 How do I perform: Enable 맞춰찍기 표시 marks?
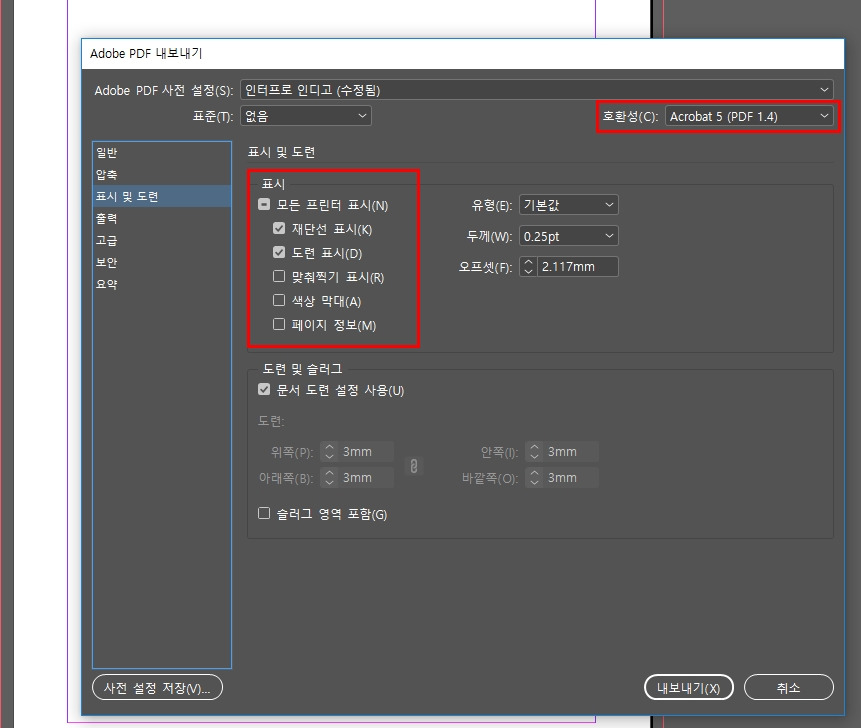pos(278,276)
